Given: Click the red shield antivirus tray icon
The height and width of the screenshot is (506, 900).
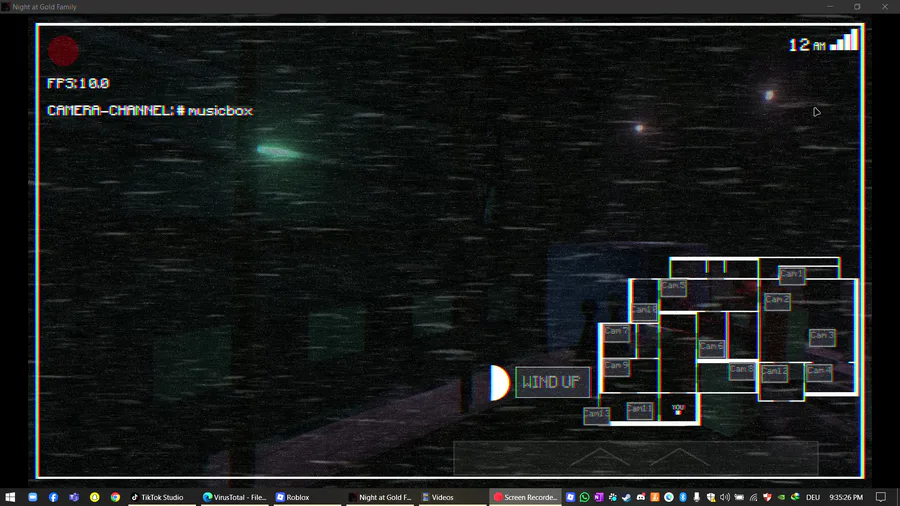Looking at the screenshot, I should 767,497.
